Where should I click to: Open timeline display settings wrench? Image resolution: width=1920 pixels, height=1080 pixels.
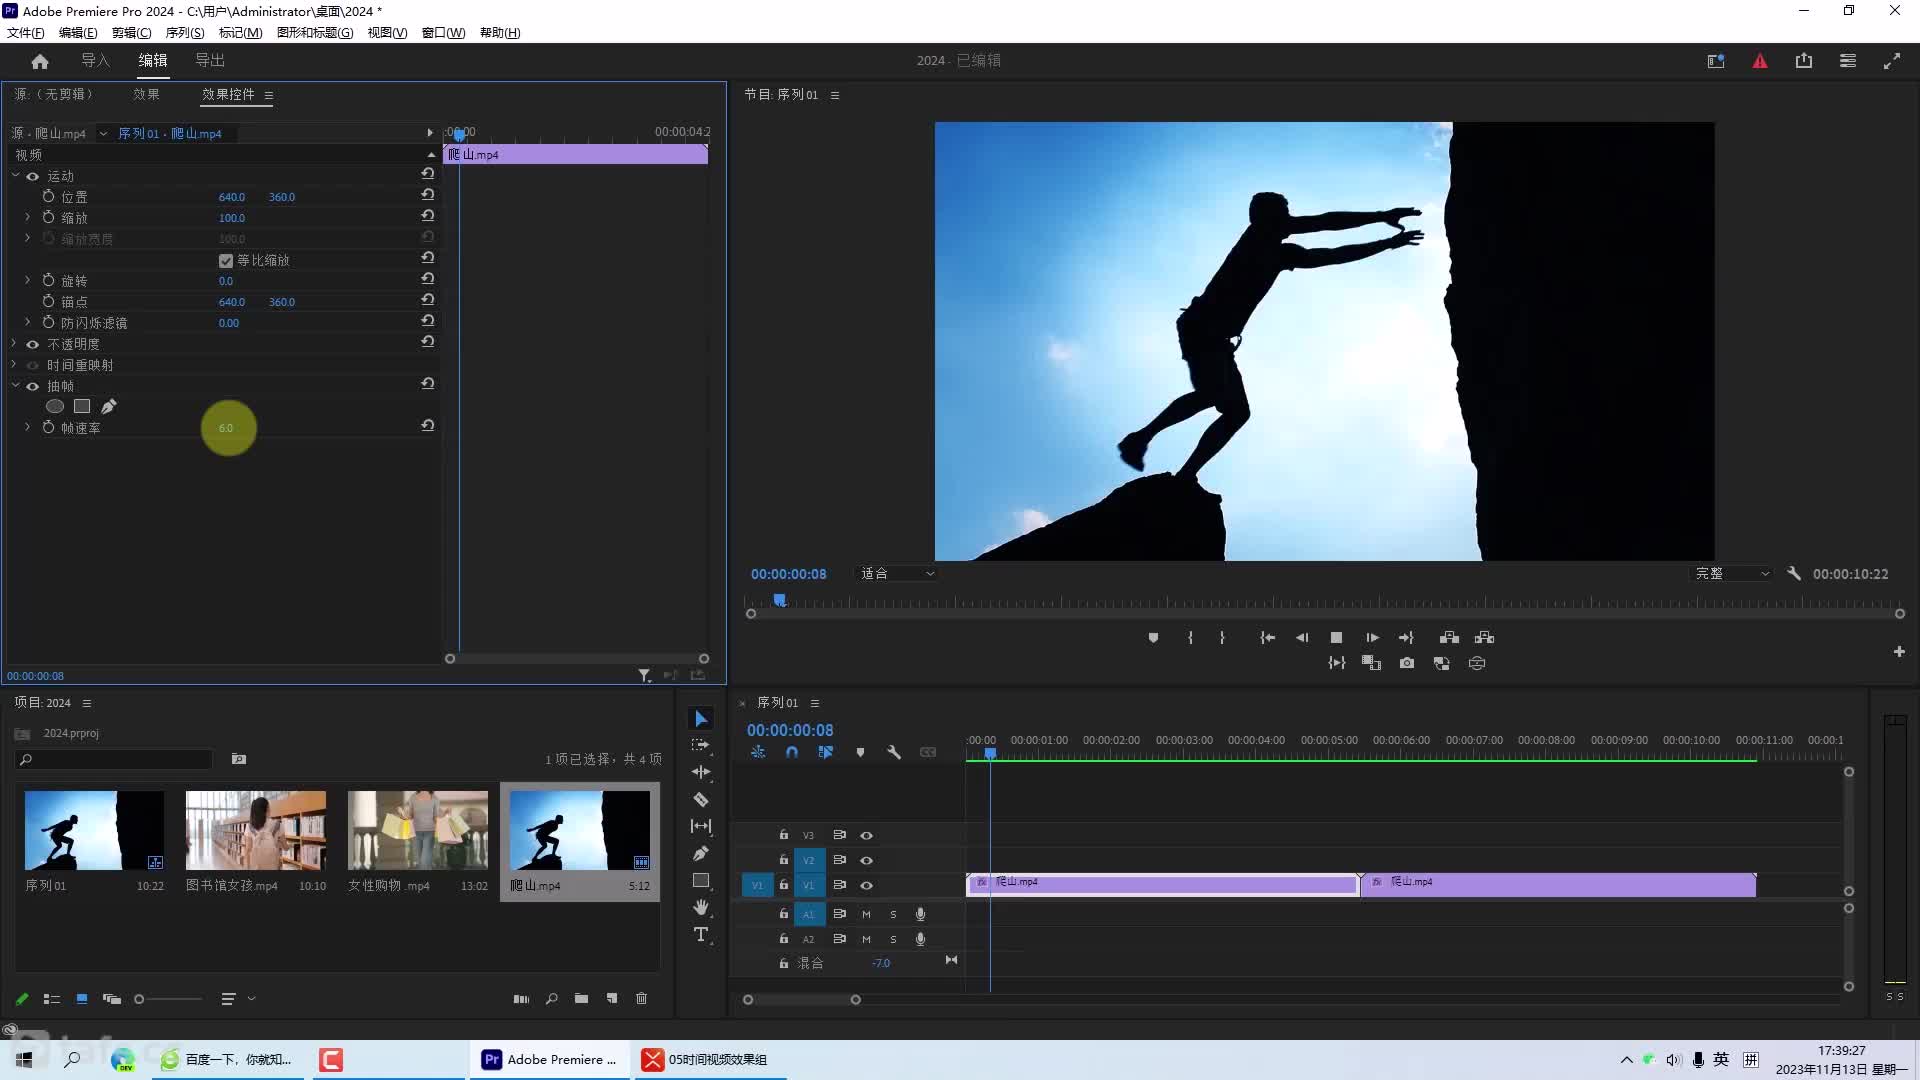tap(894, 752)
